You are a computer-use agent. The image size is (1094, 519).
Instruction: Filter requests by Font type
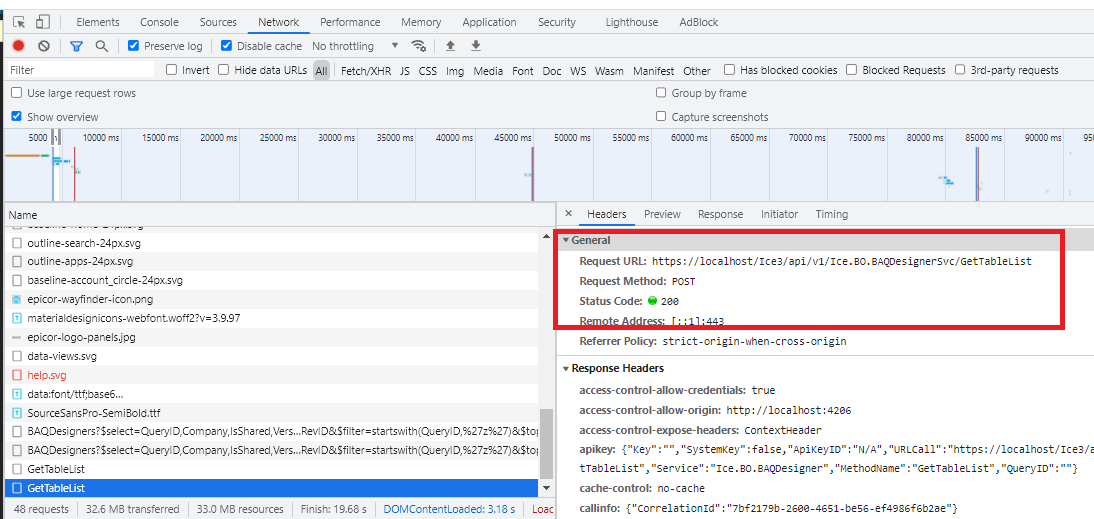[x=523, y=70]
